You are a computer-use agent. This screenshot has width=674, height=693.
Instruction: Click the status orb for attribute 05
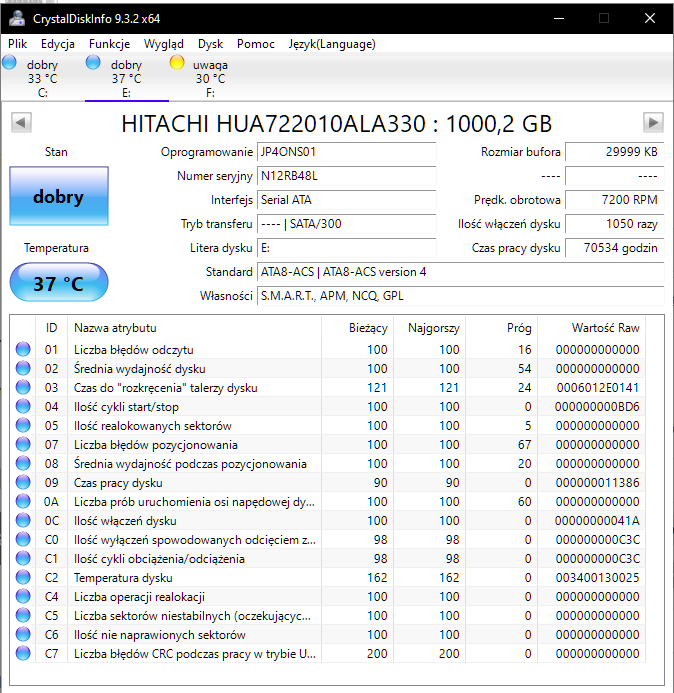coord(23,425)
